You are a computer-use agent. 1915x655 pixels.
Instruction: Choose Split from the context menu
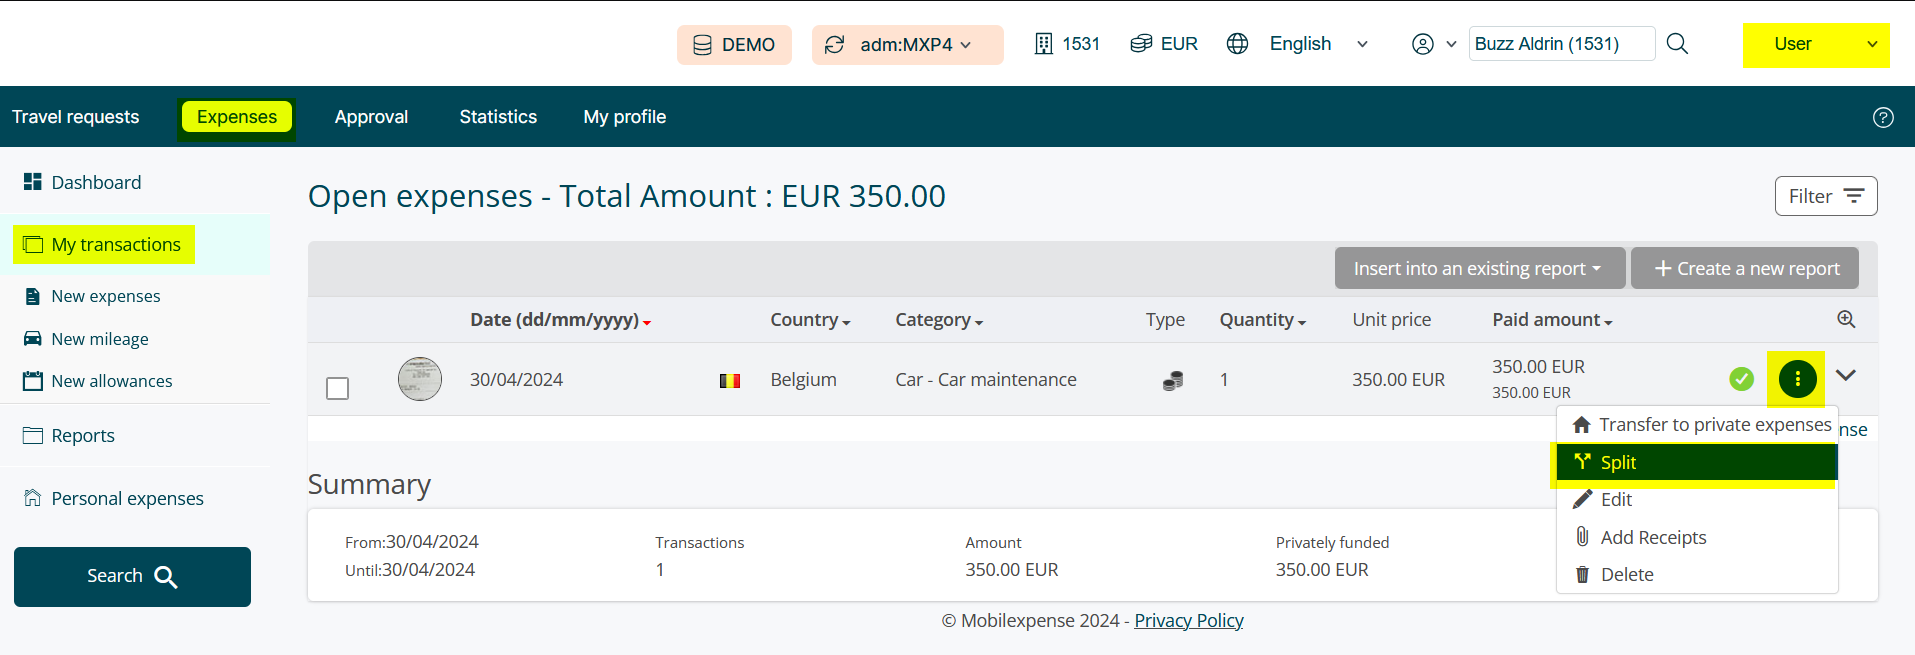1696,462
